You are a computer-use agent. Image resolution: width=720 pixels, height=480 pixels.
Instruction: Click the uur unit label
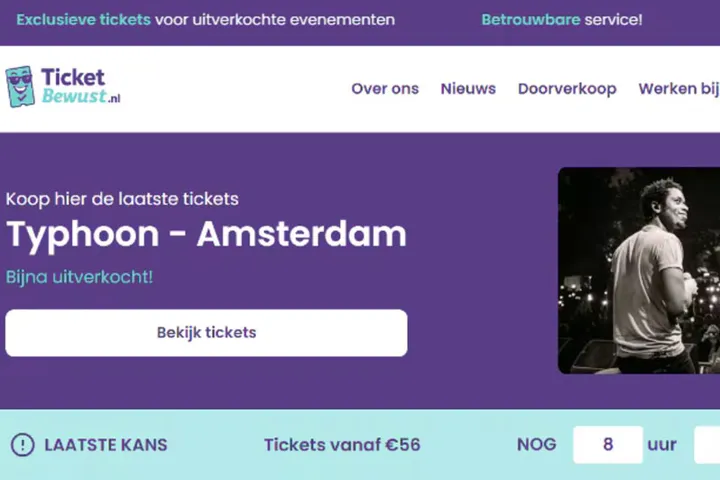[x=662, y=445]
